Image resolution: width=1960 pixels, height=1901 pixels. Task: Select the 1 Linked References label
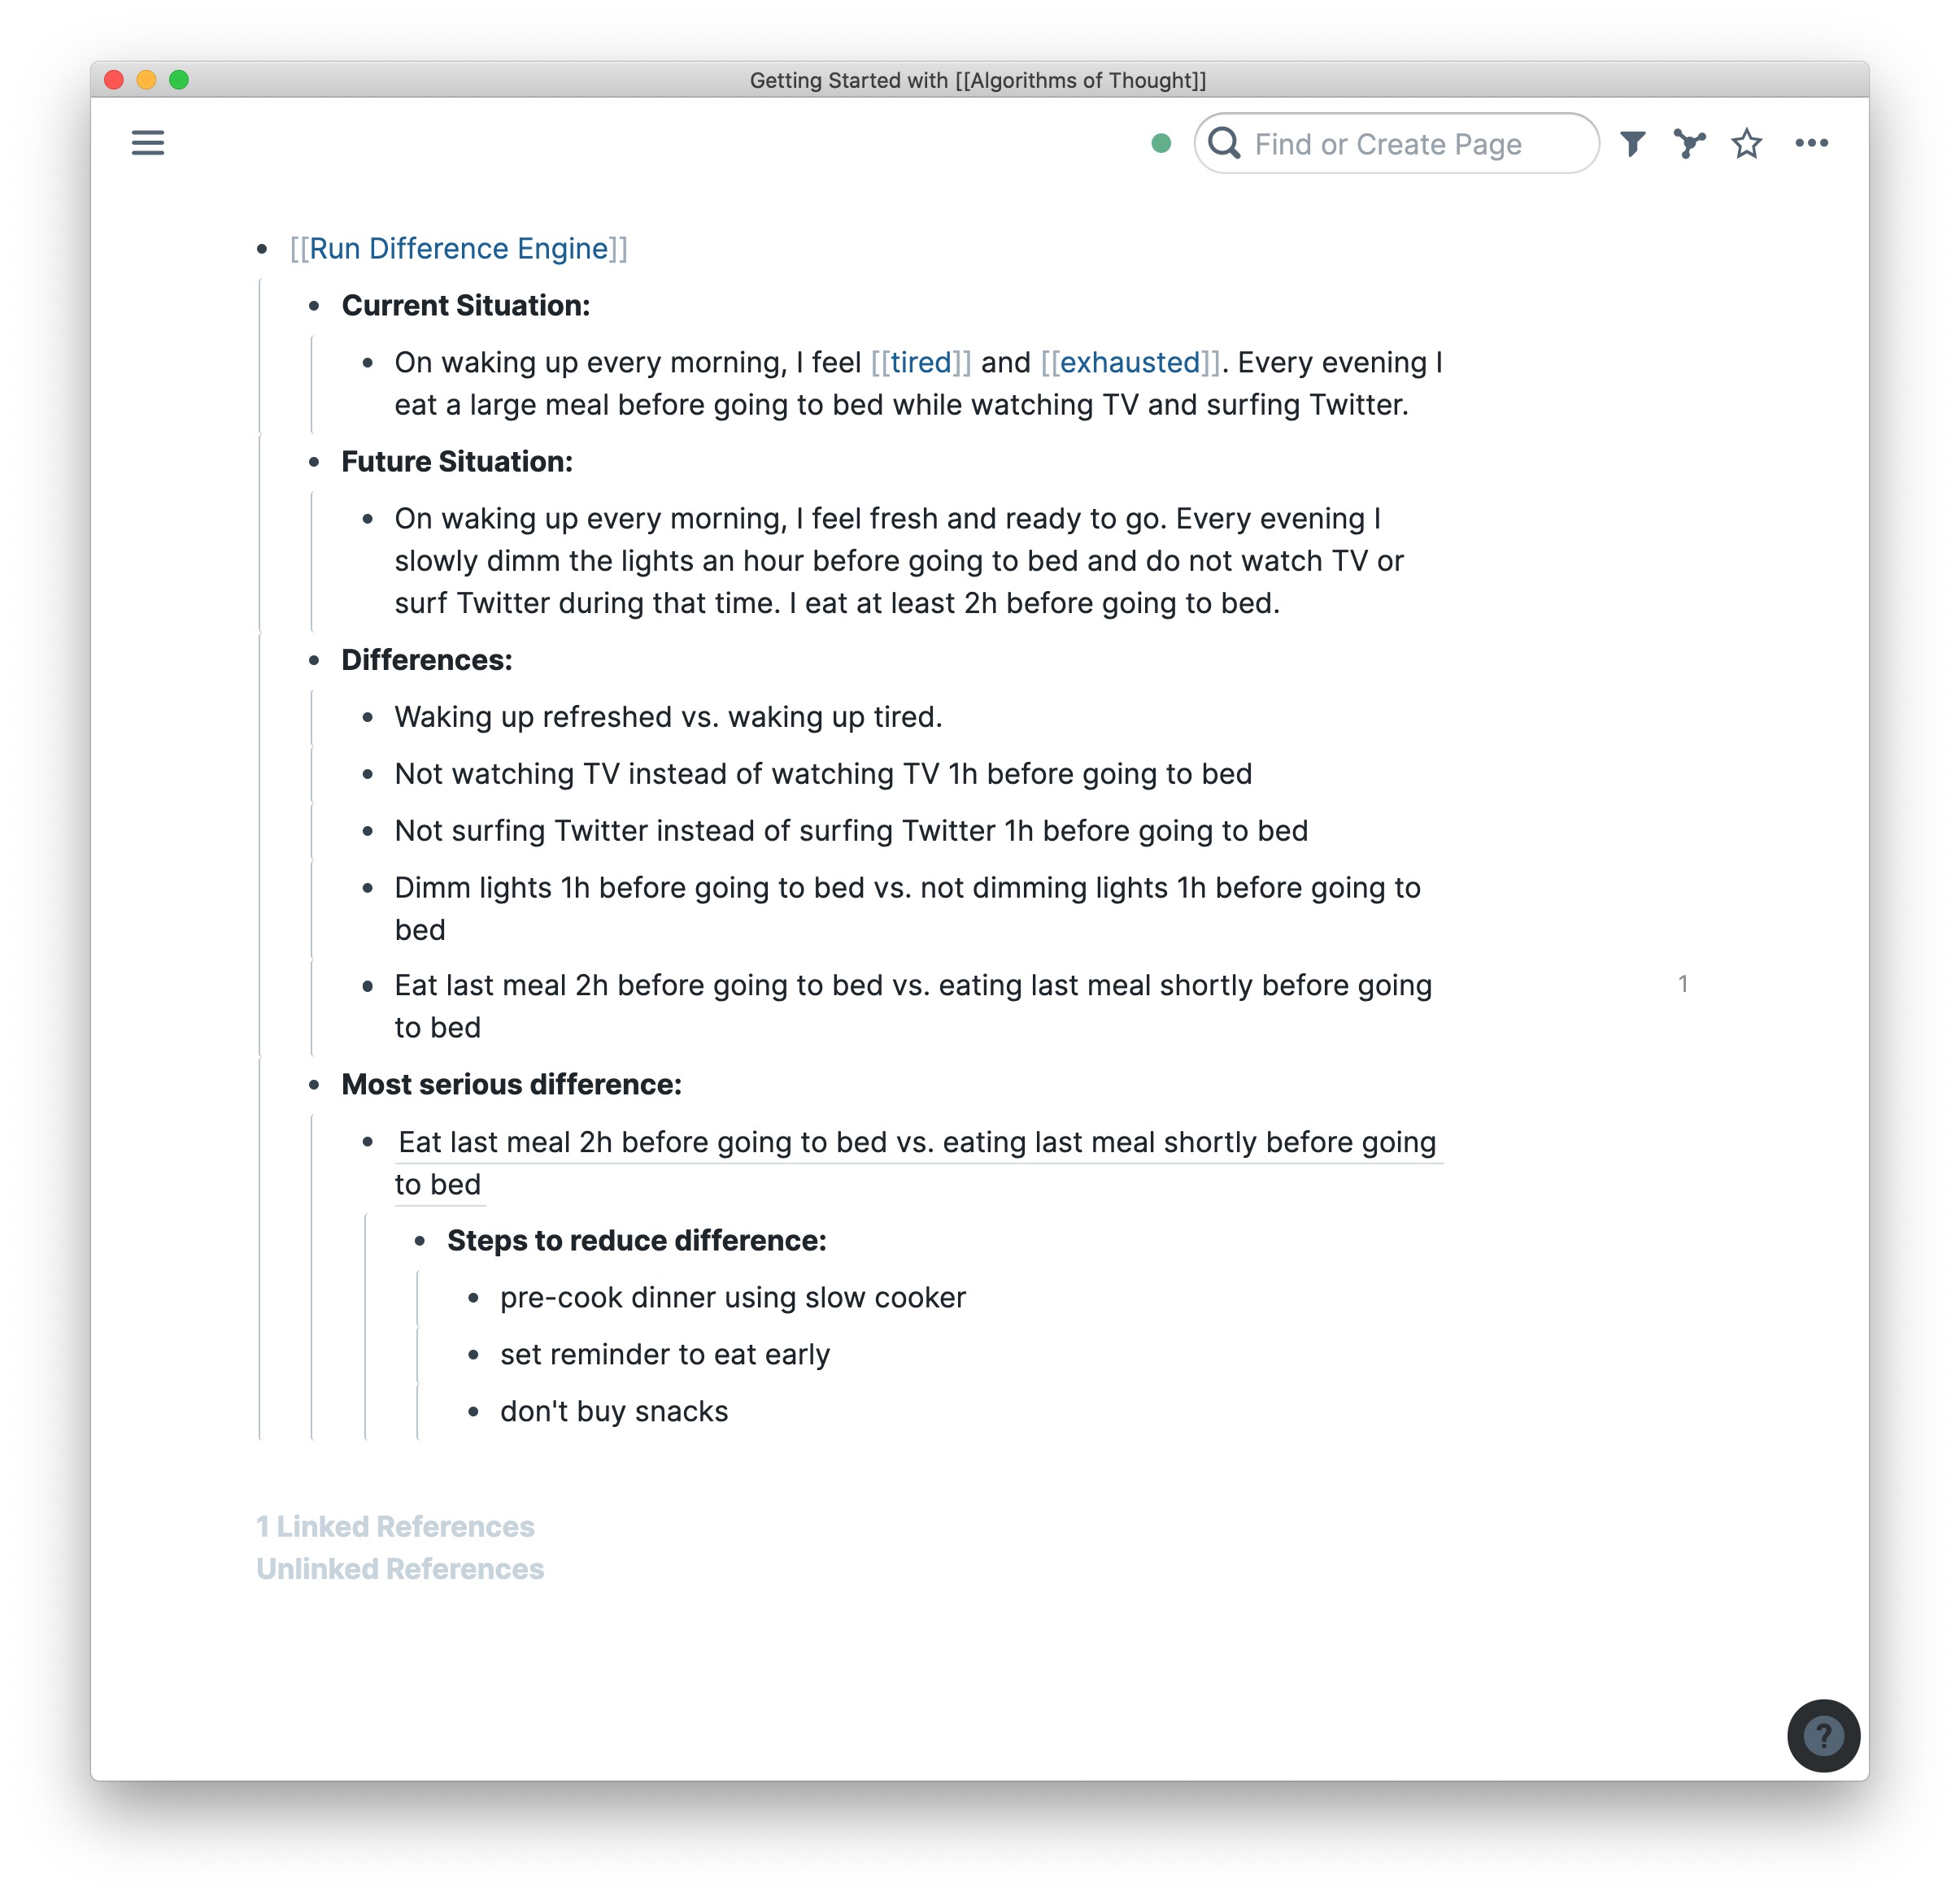click(x=394, y=1525)
